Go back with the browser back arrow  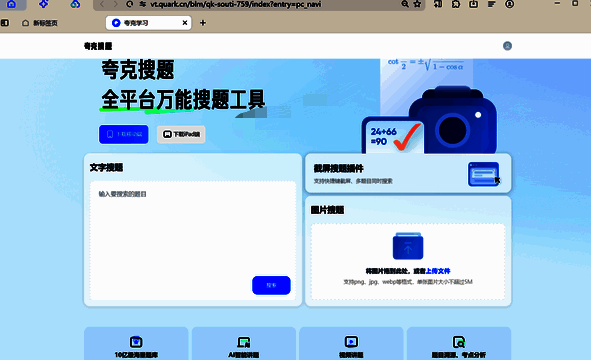[x=102, y=4]
